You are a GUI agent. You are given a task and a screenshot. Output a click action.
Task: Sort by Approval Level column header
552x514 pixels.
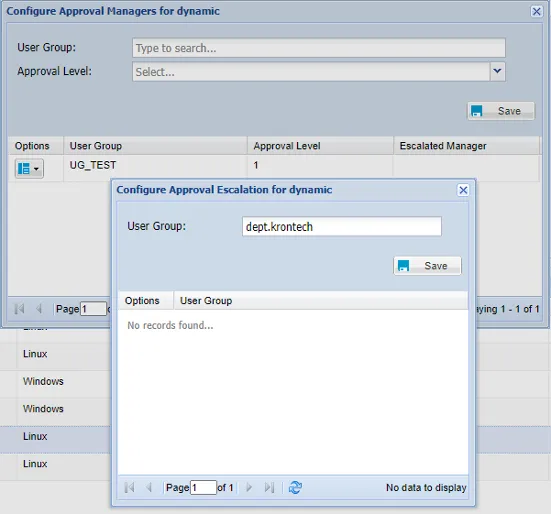pyautogui.click(x=320, y=146)
